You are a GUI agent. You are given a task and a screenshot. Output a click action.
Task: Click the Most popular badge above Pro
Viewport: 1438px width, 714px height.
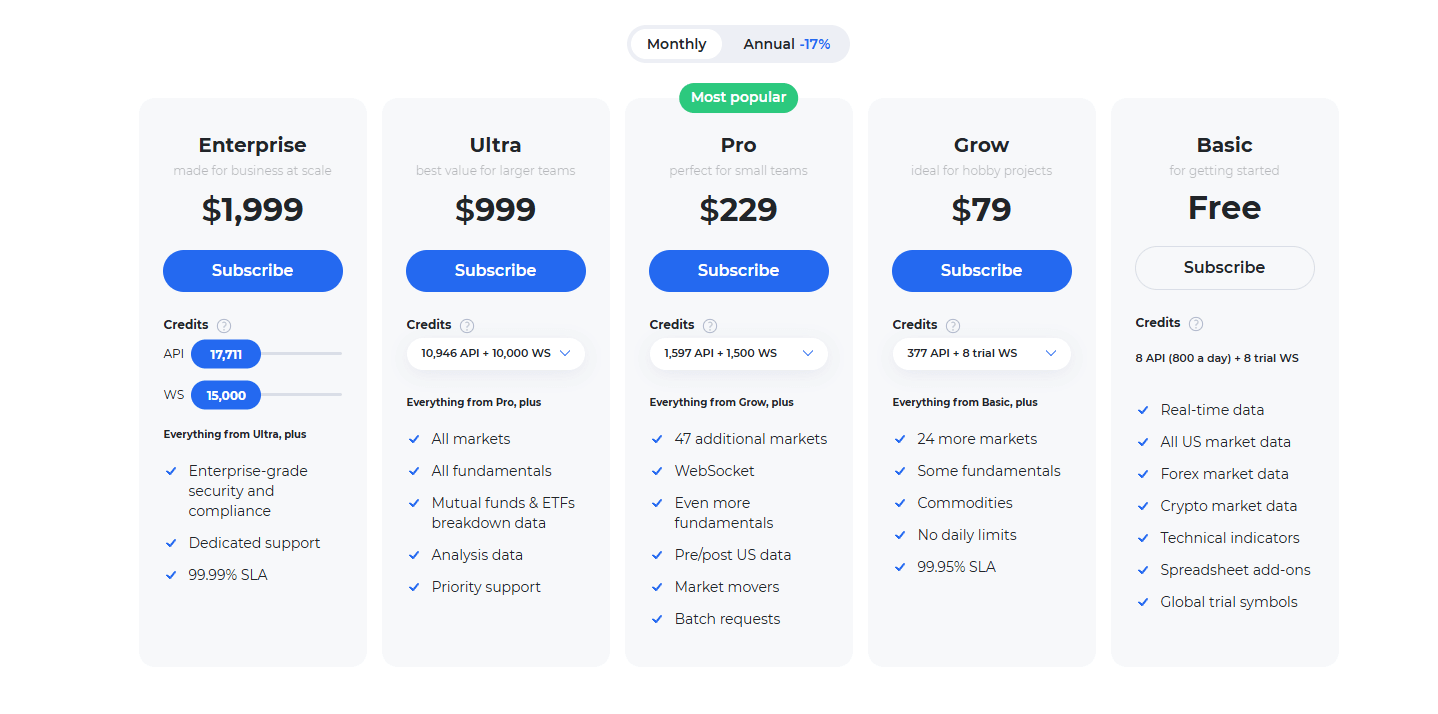click(x=738, y=97)
